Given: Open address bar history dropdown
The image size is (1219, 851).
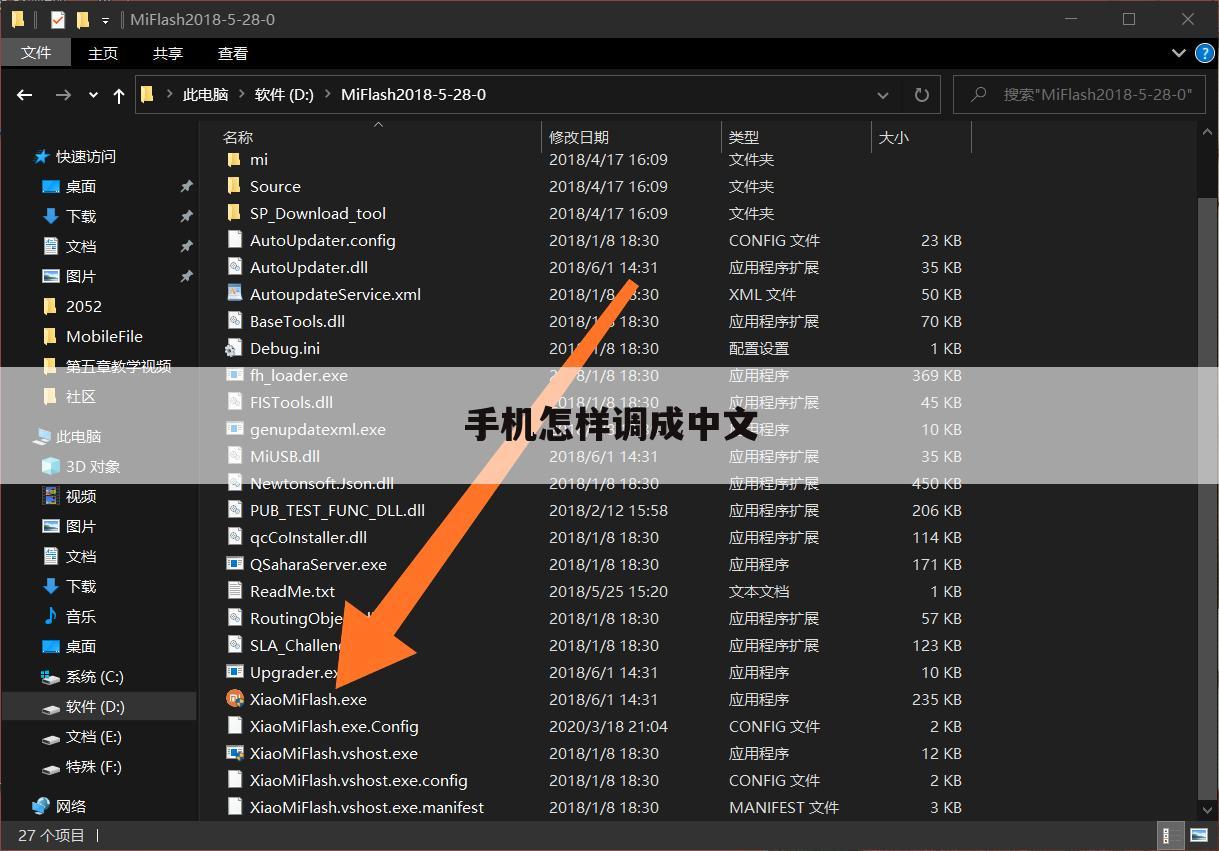Looking at the screenshot, I should (x=883, y=95).
